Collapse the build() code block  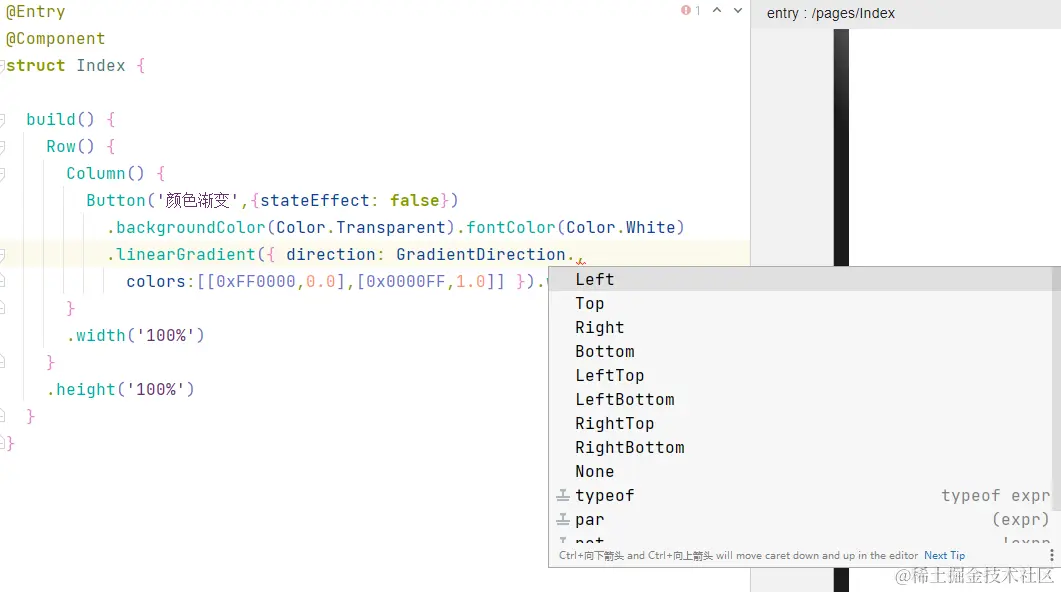click(x=3, y=120)
